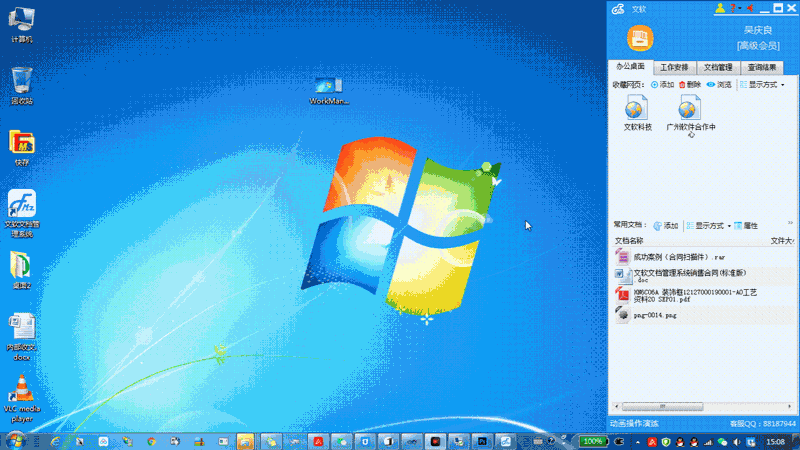Click the red pin icon in 文软 title bar

(751, 8)
